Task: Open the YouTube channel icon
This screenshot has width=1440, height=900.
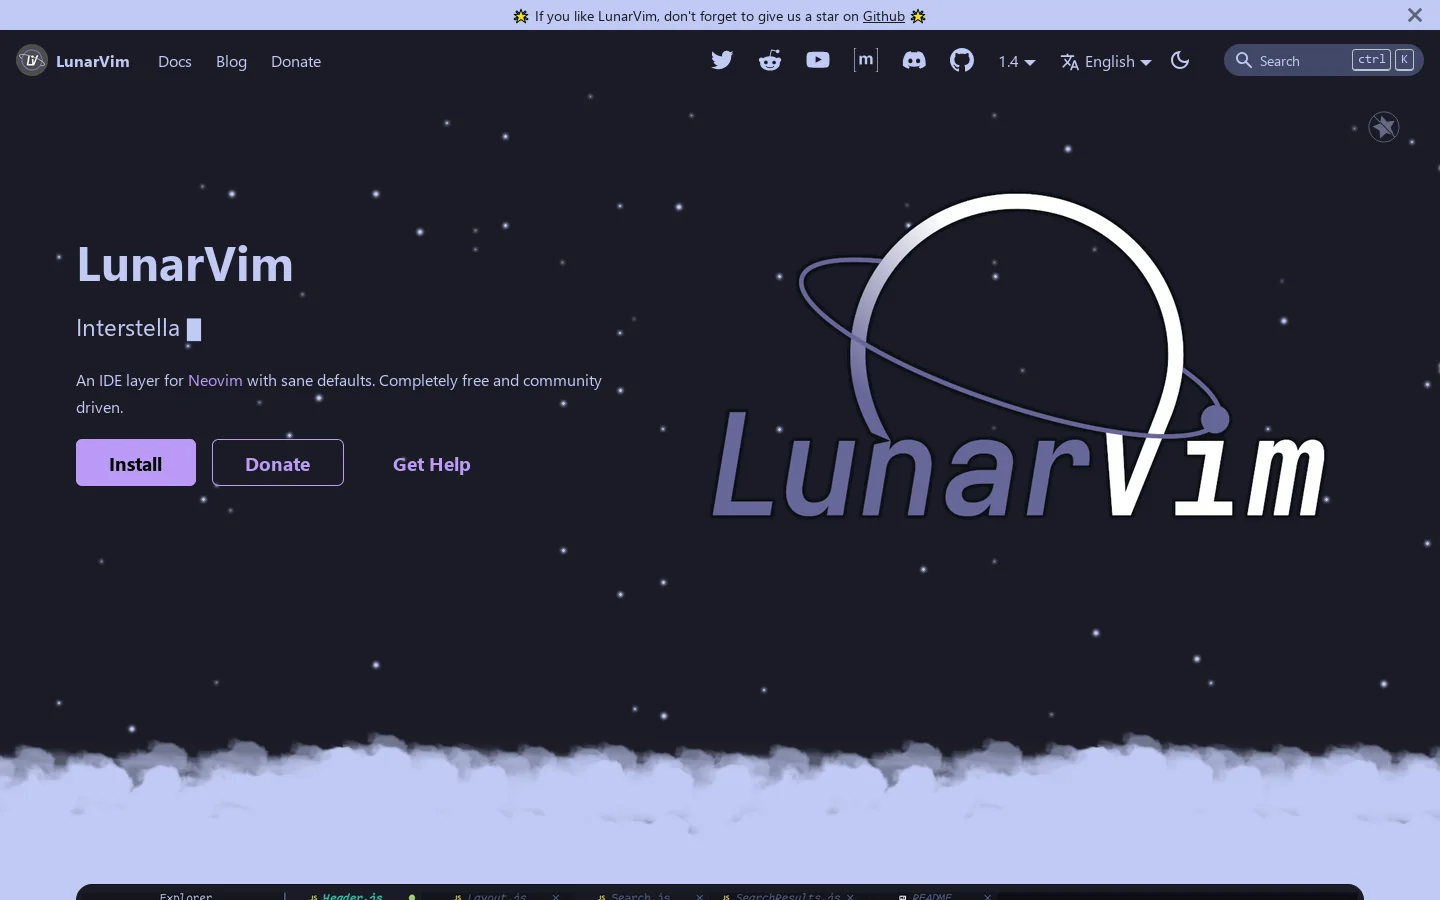Action: pos(818,60)
